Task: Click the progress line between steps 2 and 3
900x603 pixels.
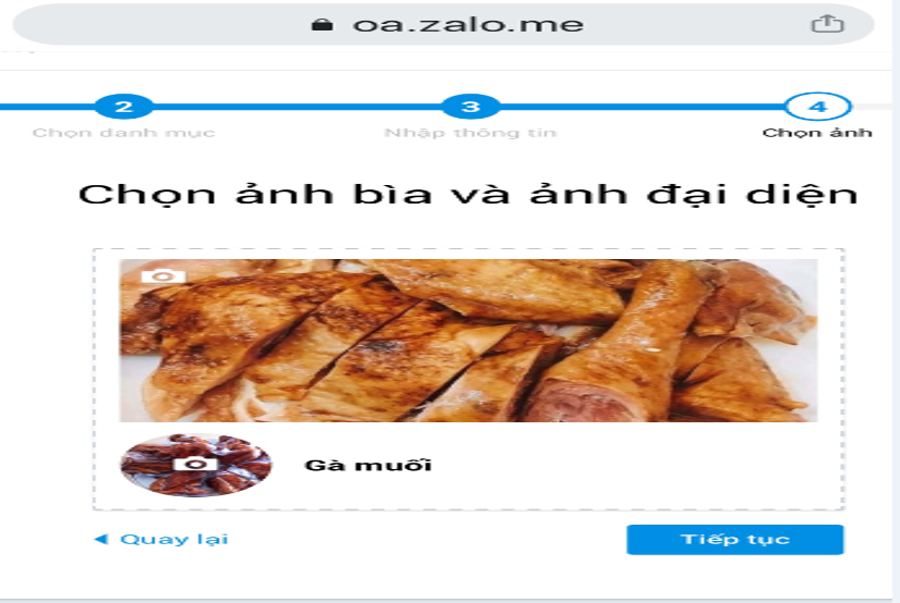Action: point(297,106)
